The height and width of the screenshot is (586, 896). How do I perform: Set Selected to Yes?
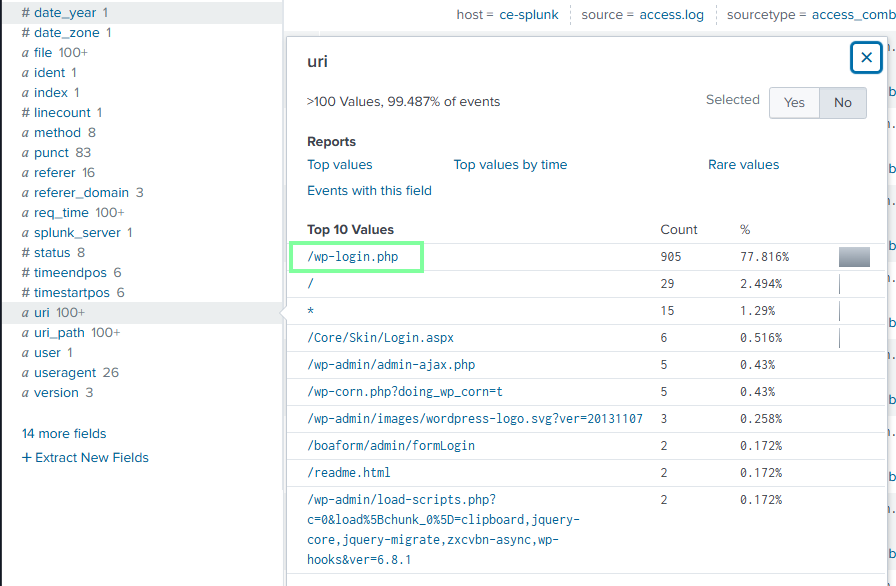tap(794, 103)
